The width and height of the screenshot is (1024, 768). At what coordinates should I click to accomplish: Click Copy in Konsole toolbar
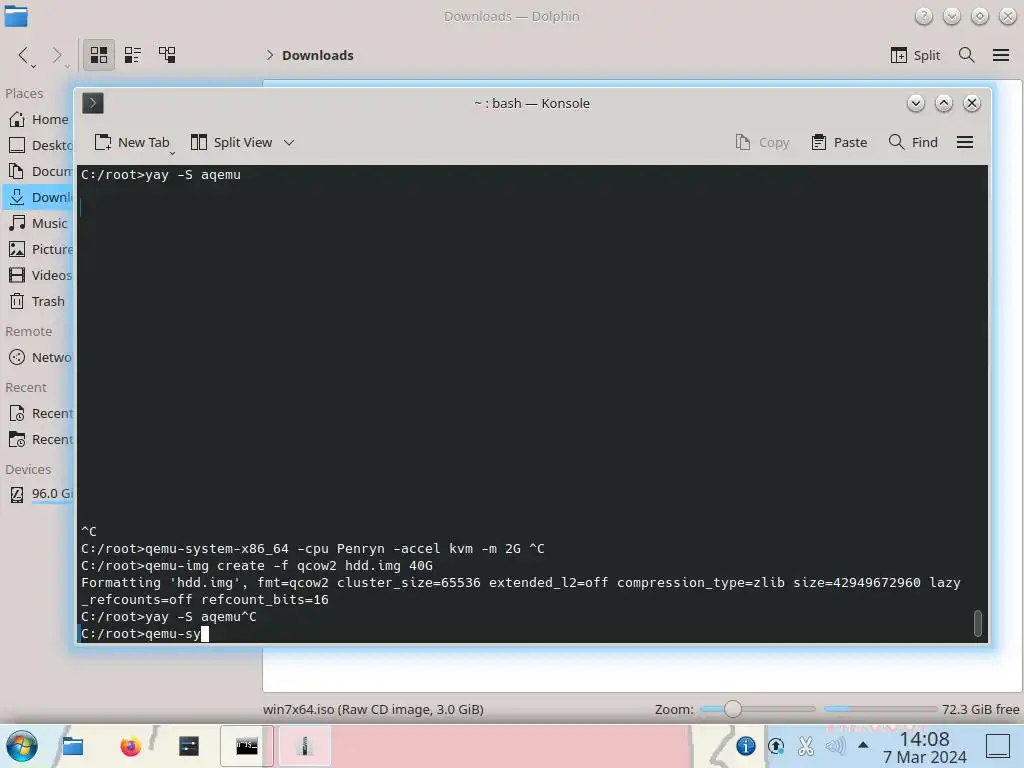click(x=762, y=142)
